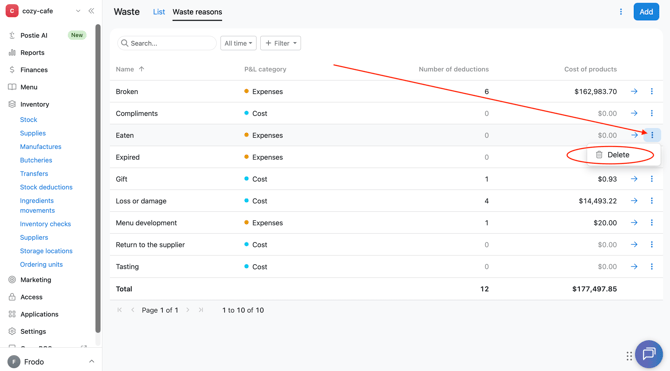Image resolution: width=670 pixels, height=371 pixels.
Task: Go to the Stock page
Action: click(29, 120)
